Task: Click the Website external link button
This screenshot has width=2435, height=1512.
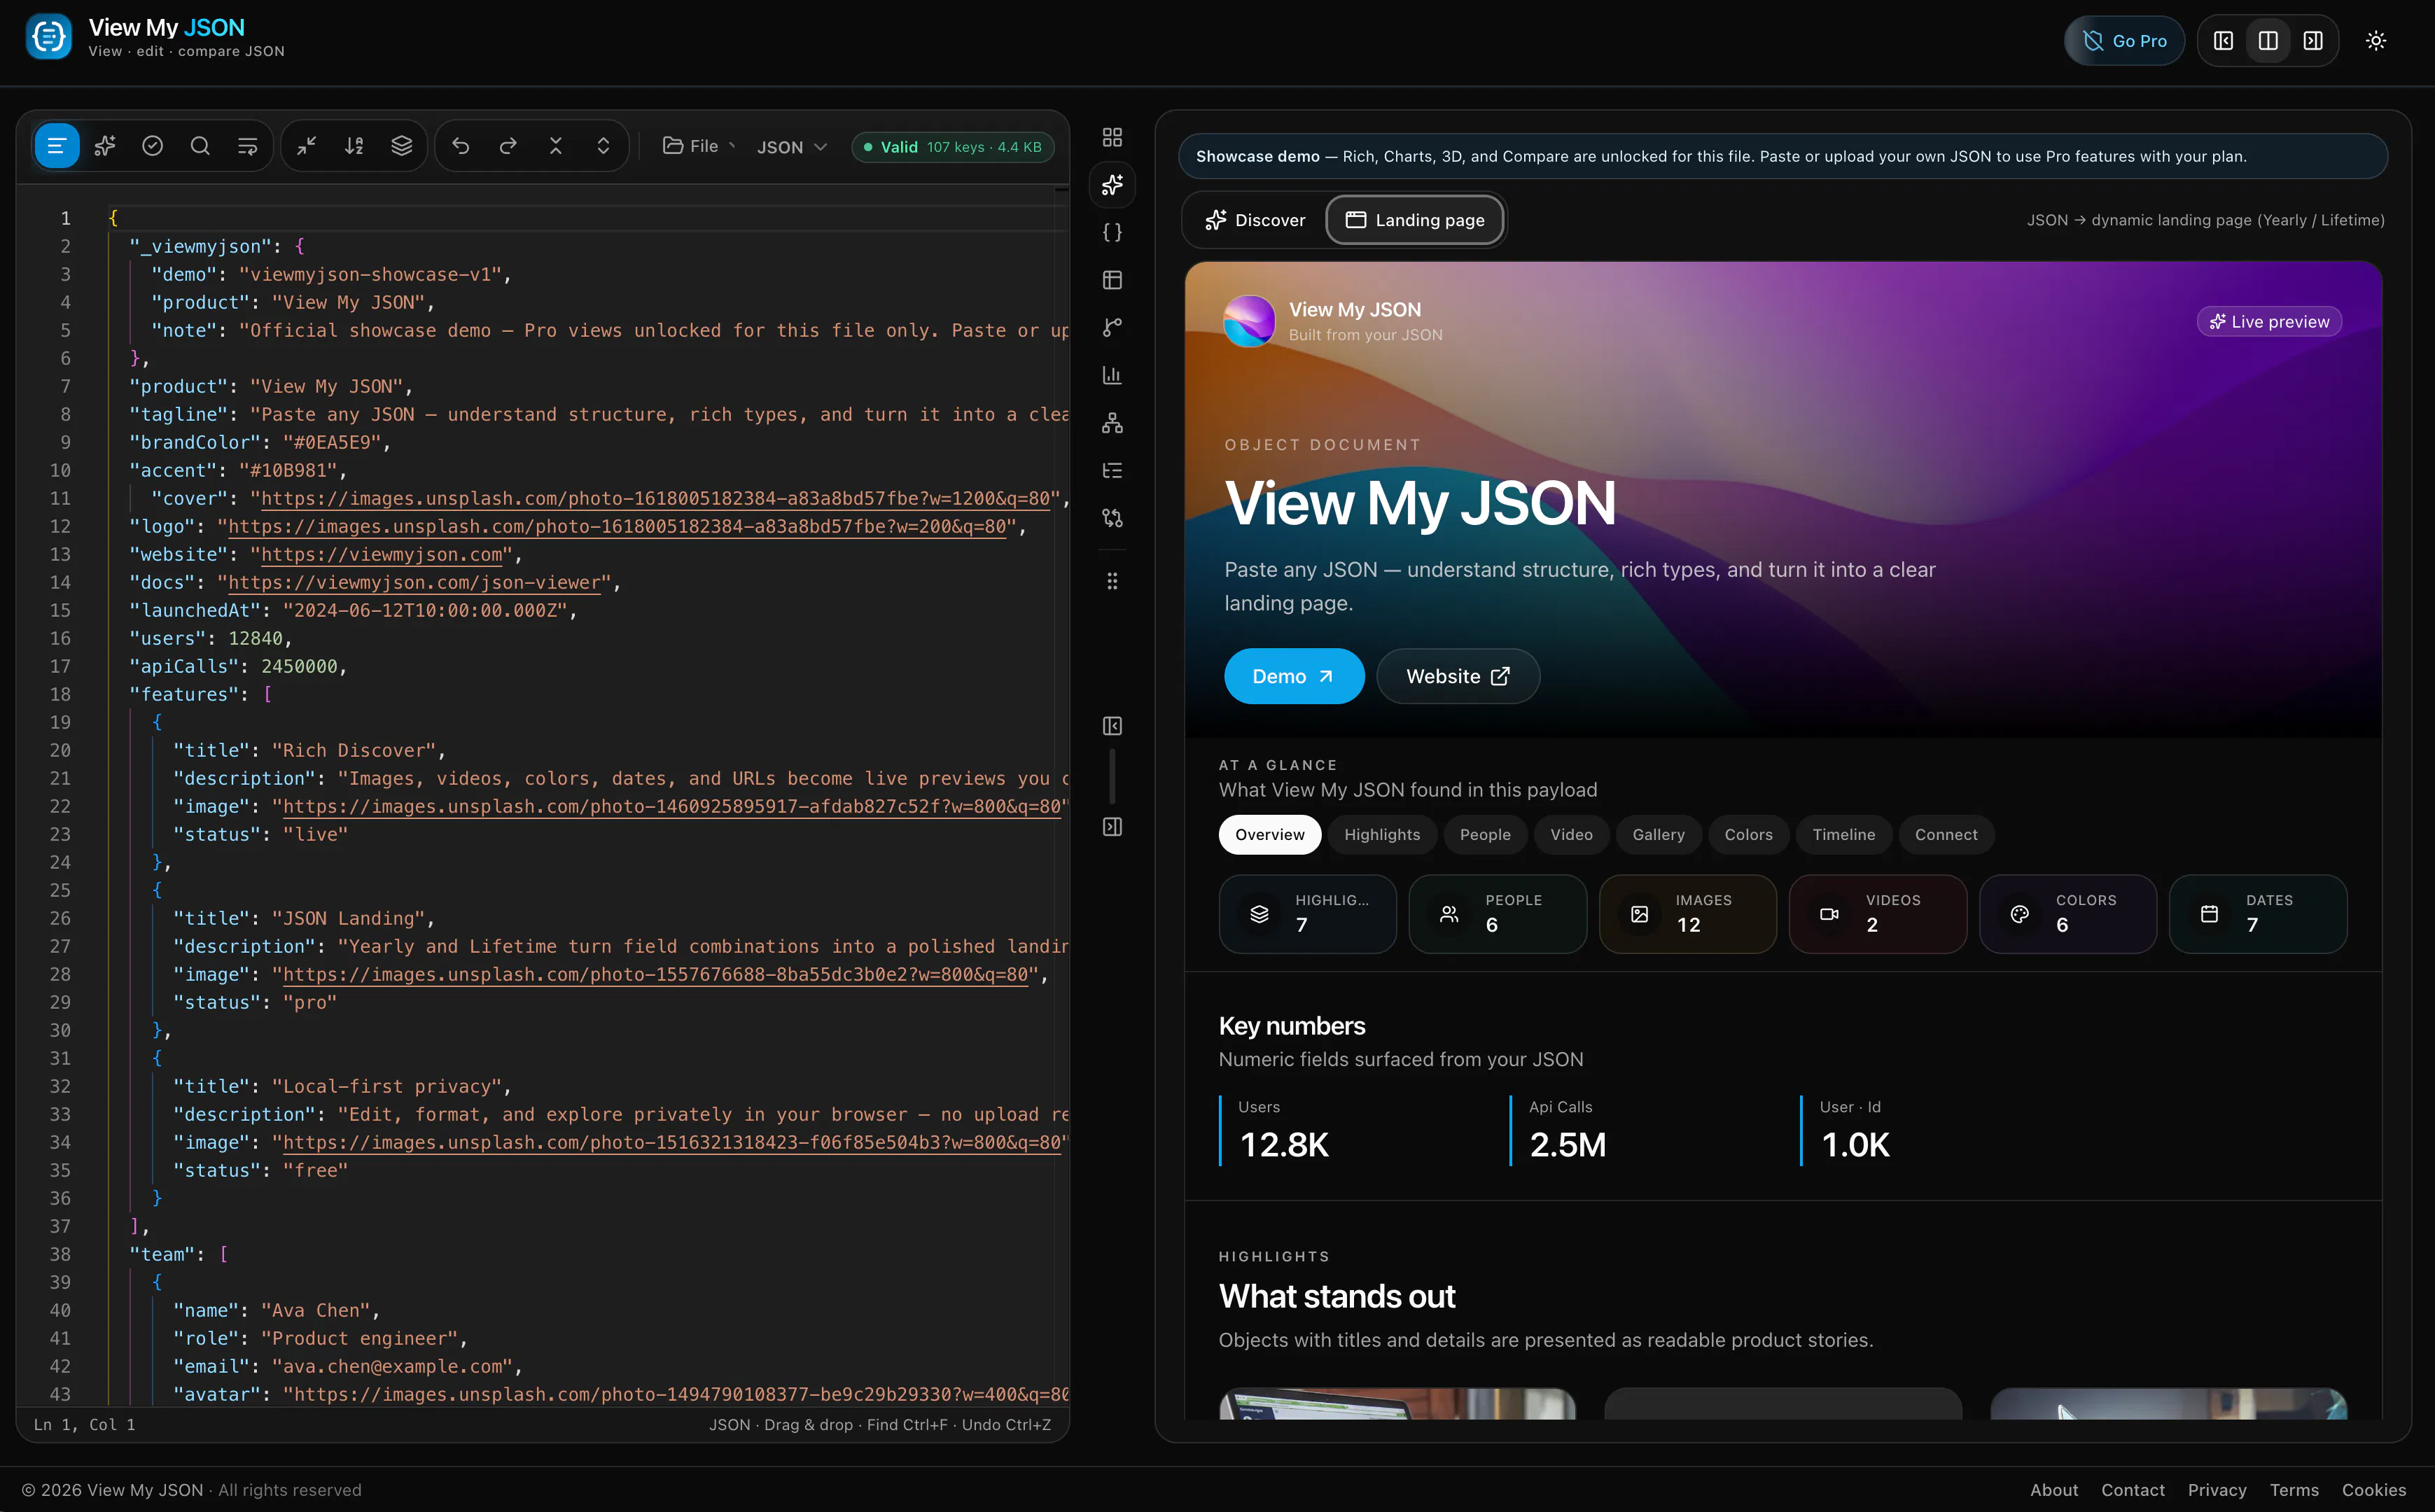Action: 1458,677
